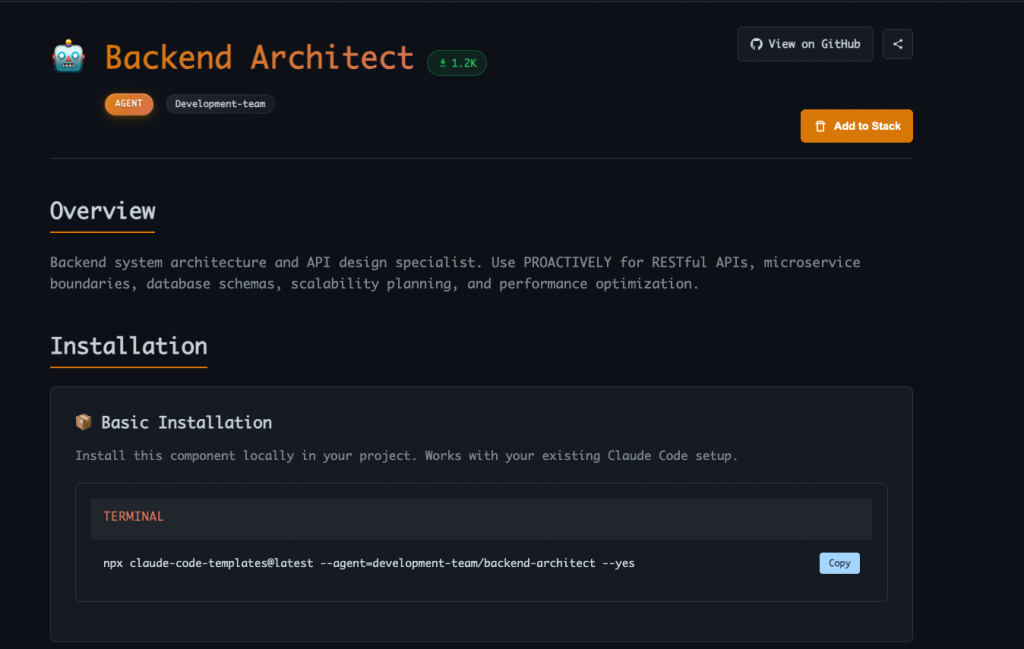
Task: Select the Development-team category tag
Action: click(x=220, y=104)
